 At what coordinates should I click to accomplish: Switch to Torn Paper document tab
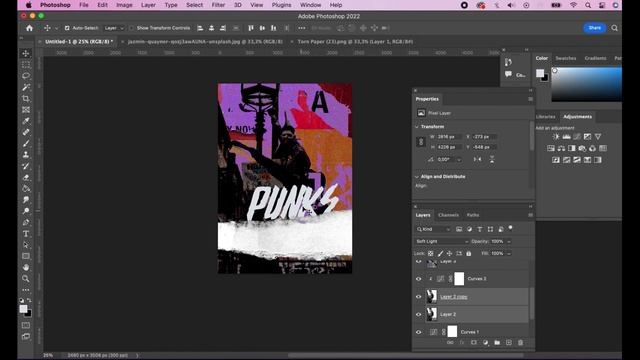click(x=355, y=42)
